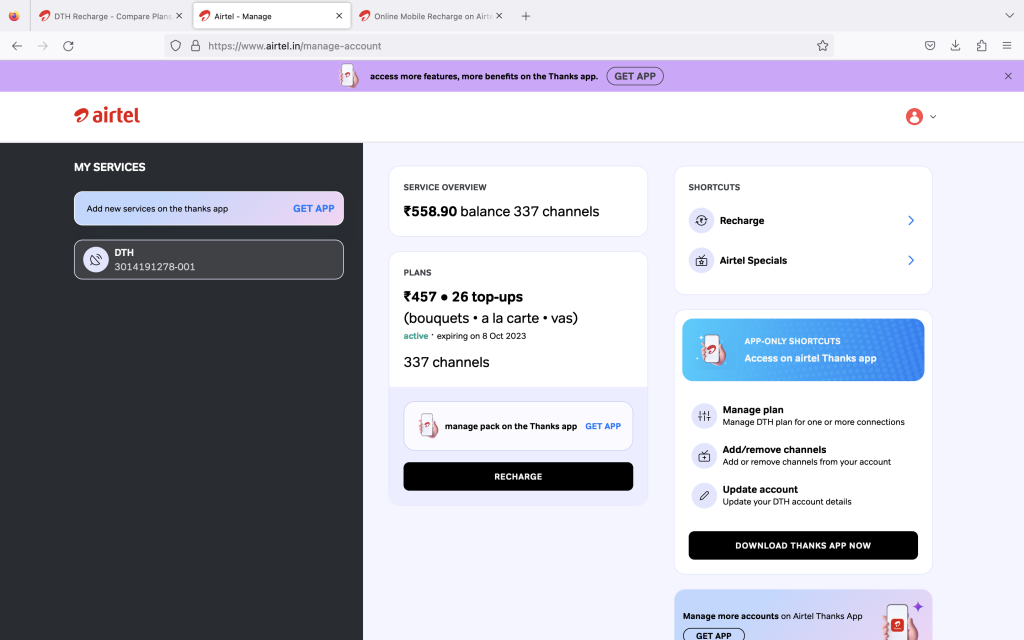Screen dimensions: 1024x640
Task: Click the expiring on 8 Oct 2023 text
Action: pyautogui.click(x=481, y=336)
